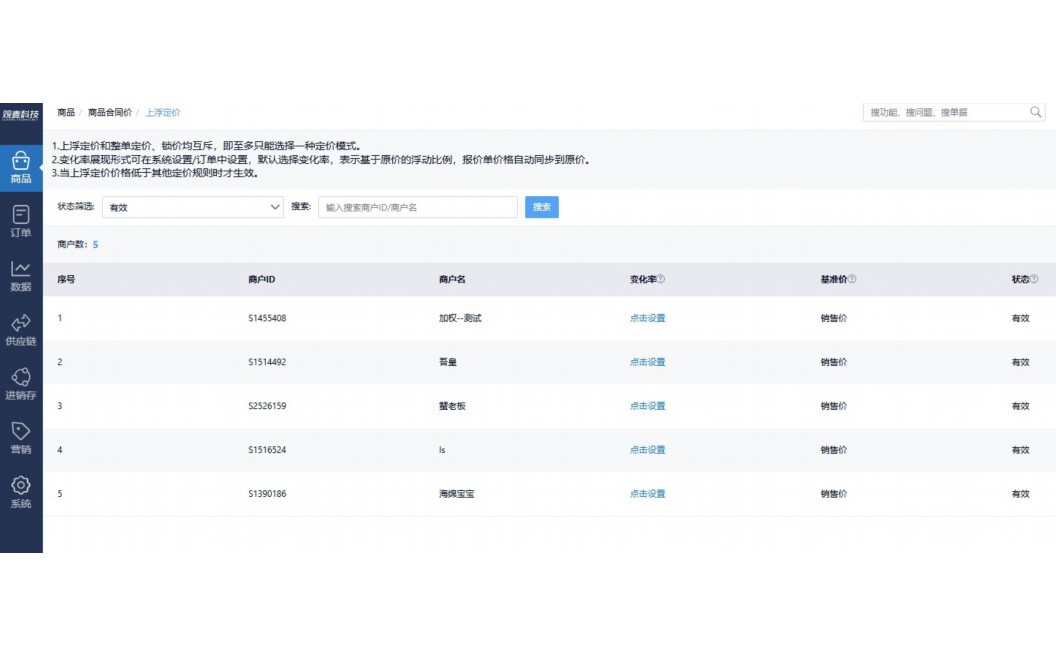
Task: Click the 输入搜索商户ID/商户名 input field
Action: (417, 207)
